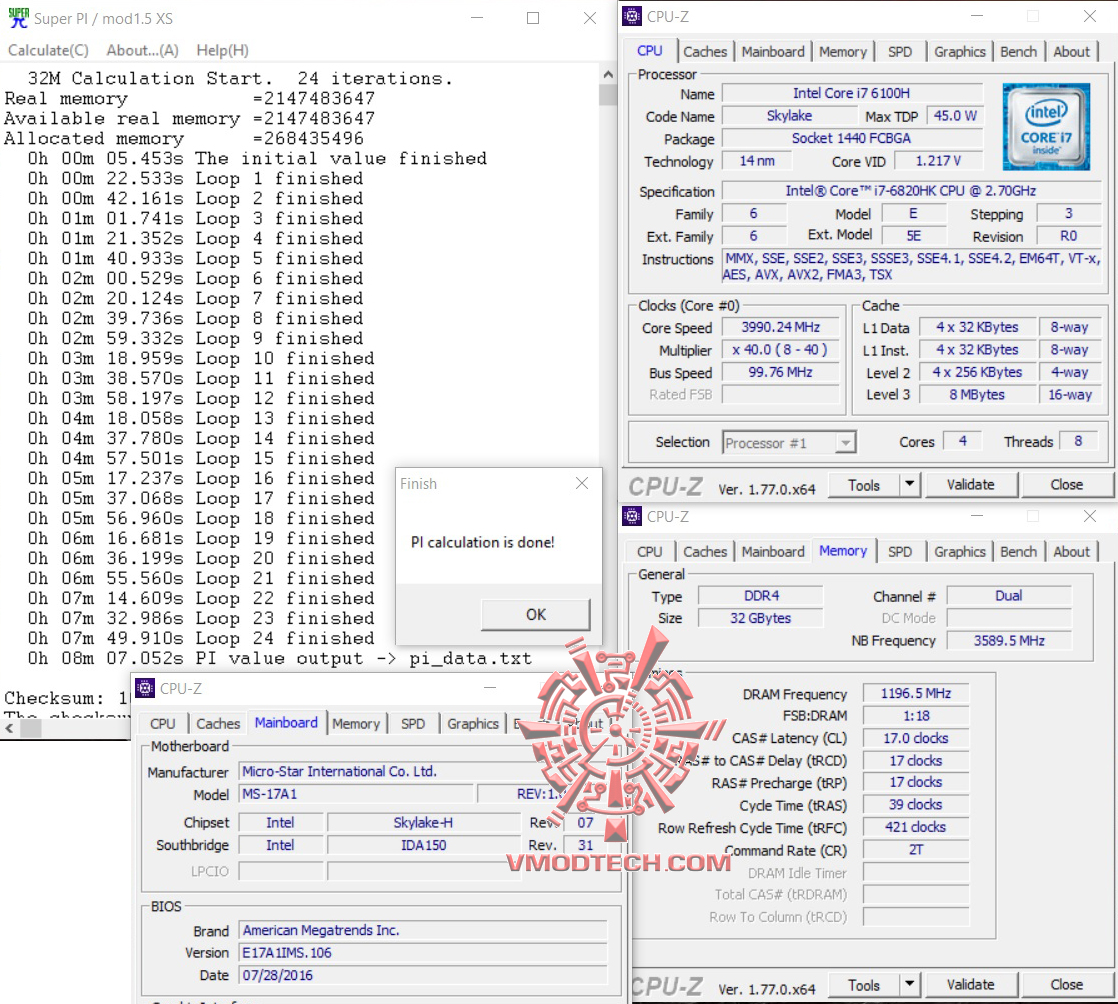This screenshot has width=1118, height=1004.
Task: Select Graphics tab in Memory CPU-Z window
Action: click(959, 551)
